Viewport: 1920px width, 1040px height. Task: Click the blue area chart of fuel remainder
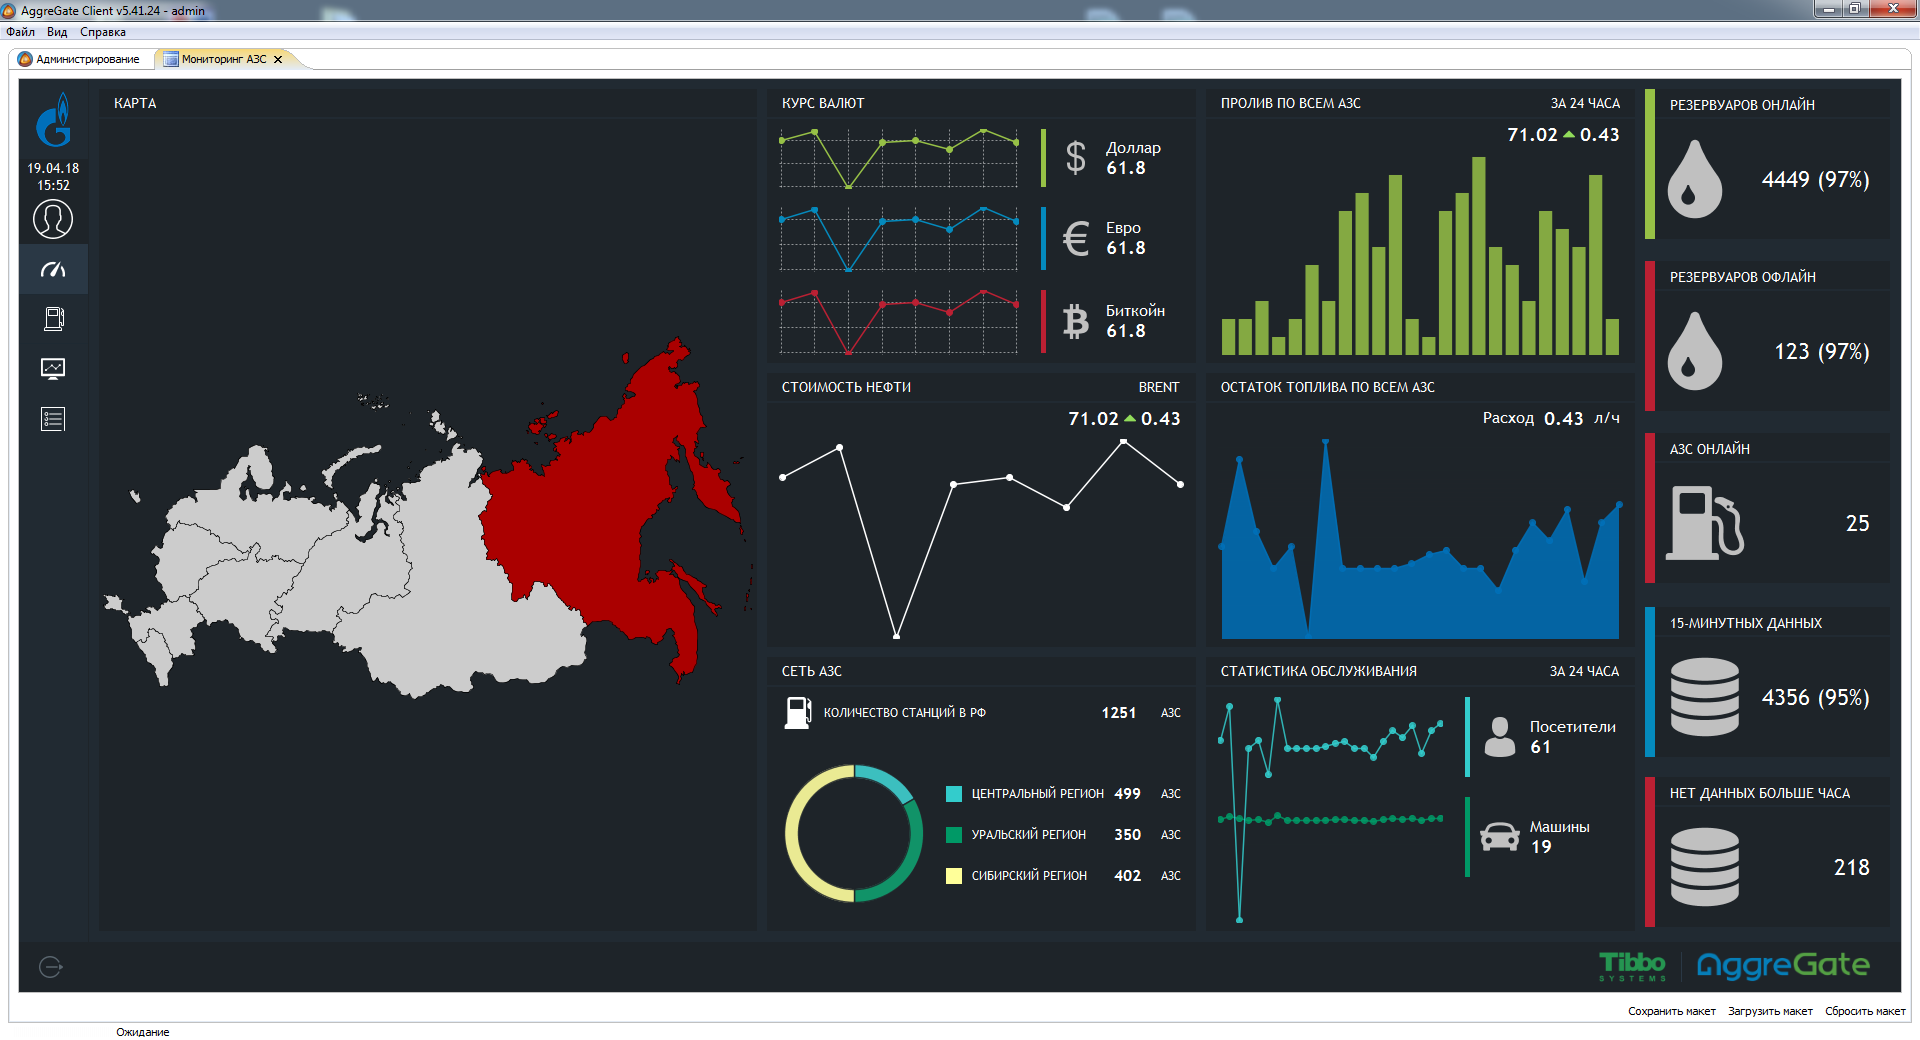click(1420, 540)
